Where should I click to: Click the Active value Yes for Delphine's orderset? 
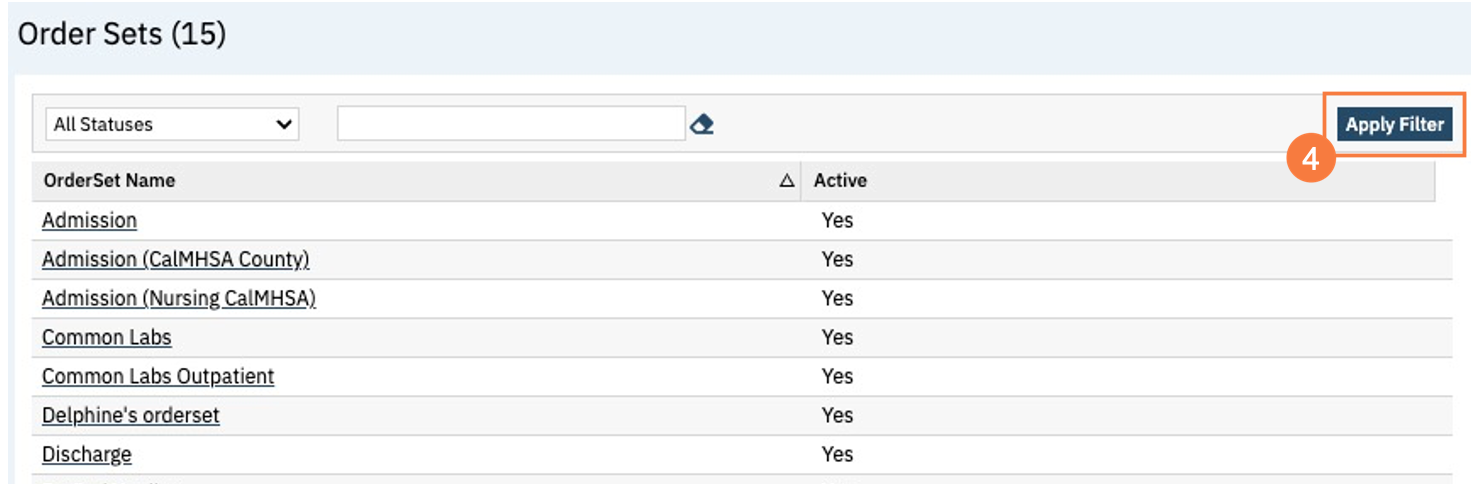(837, 415)
